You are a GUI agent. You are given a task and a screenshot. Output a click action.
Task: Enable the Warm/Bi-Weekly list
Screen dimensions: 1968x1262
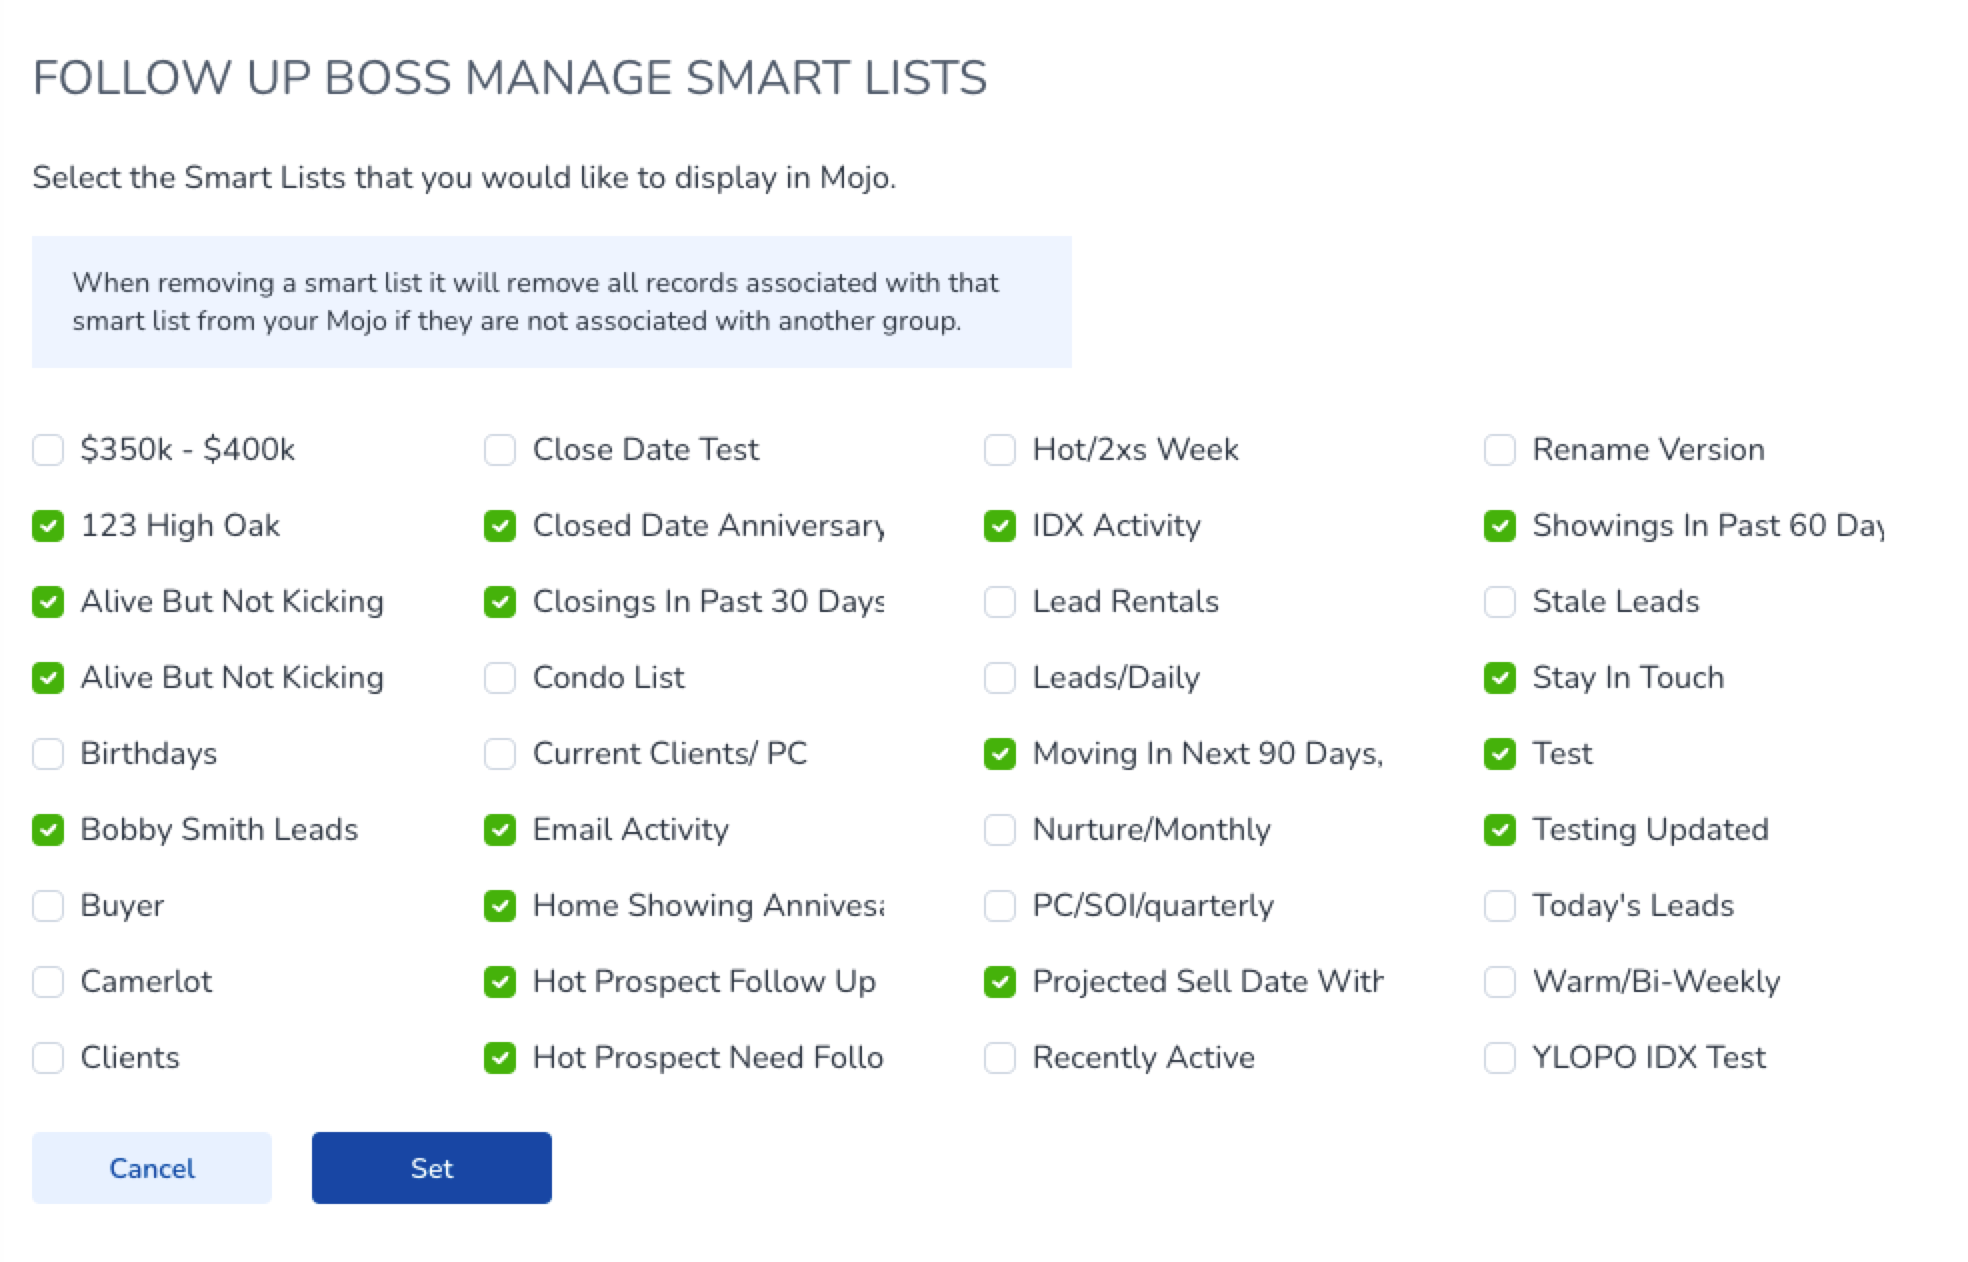tap(1500, 982)
